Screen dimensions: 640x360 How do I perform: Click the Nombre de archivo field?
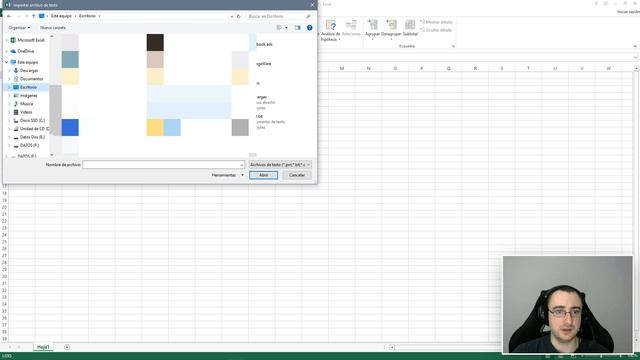click(164, 164)
